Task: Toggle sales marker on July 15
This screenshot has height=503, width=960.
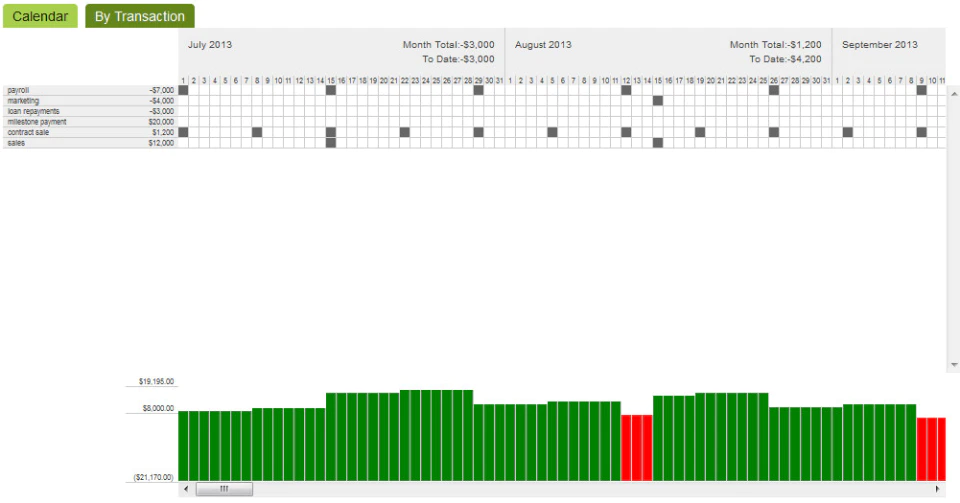Action: coord(331,143)
